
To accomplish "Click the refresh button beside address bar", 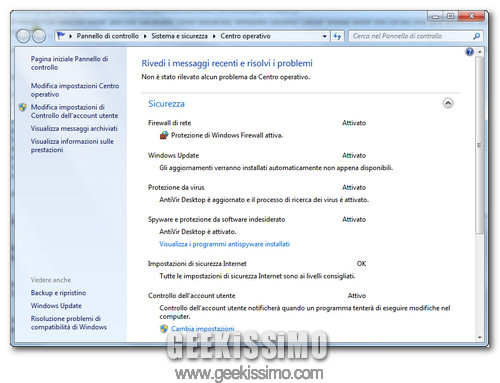I will click(x=338, y=36).
